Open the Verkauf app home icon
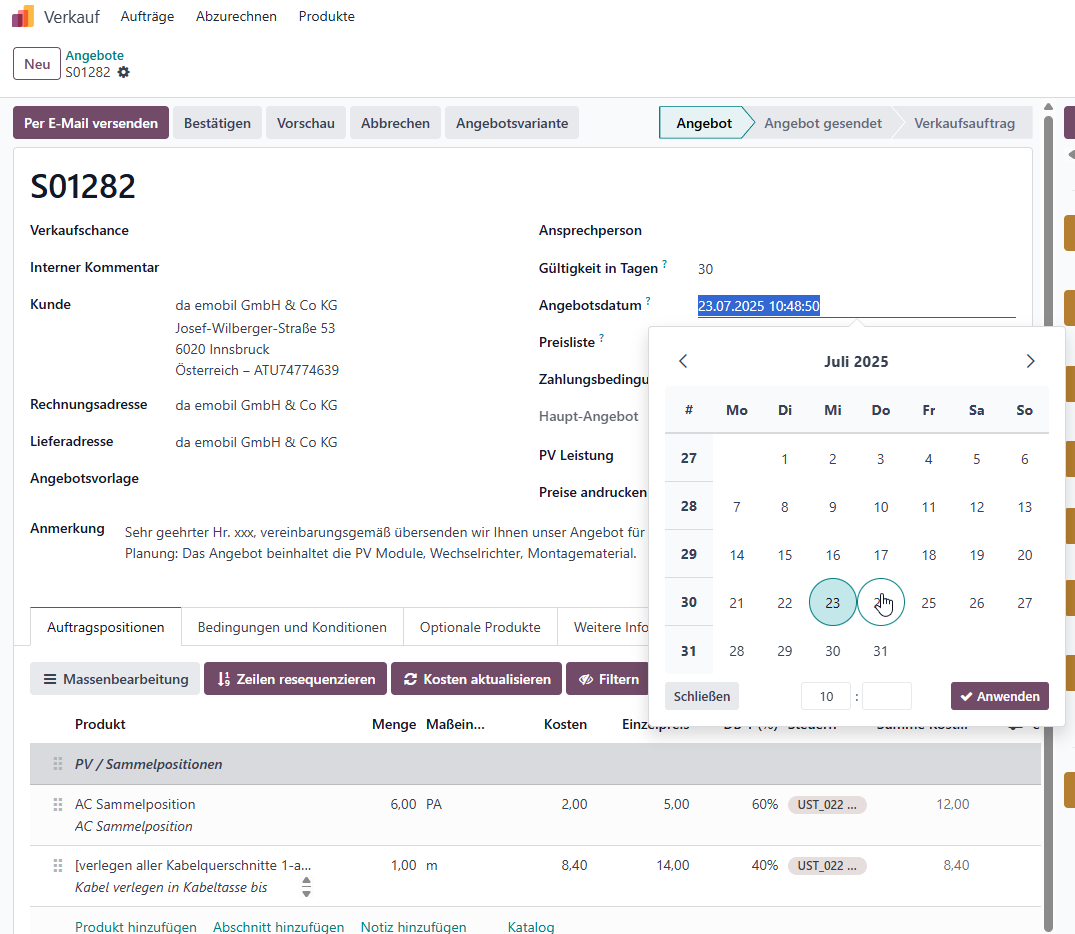This screenshot has width=1075, height=934. coord(23,16)
